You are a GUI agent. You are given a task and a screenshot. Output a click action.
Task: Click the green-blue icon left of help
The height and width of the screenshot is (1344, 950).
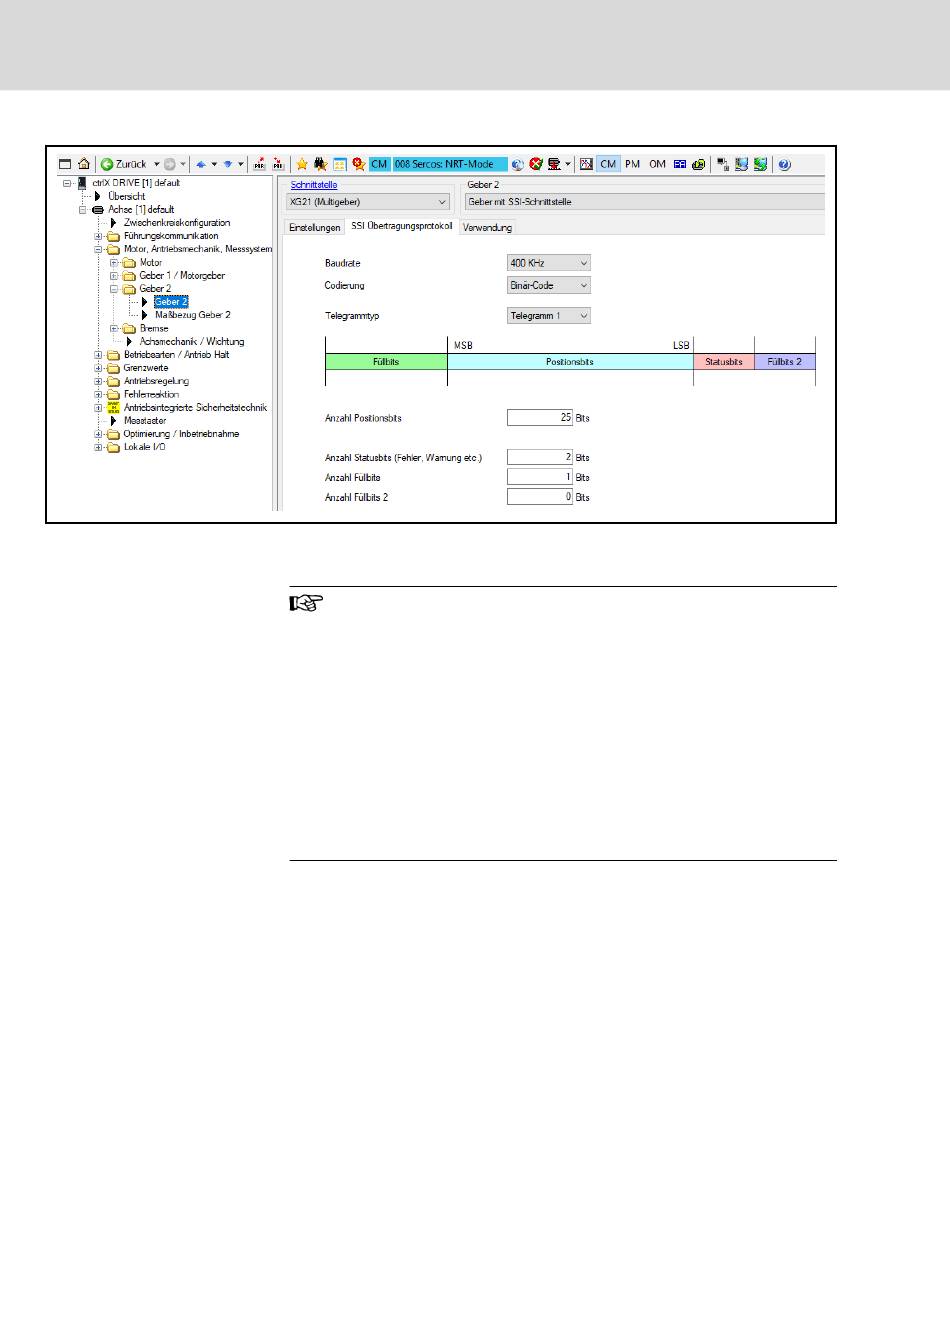click(x=761, y=164)
